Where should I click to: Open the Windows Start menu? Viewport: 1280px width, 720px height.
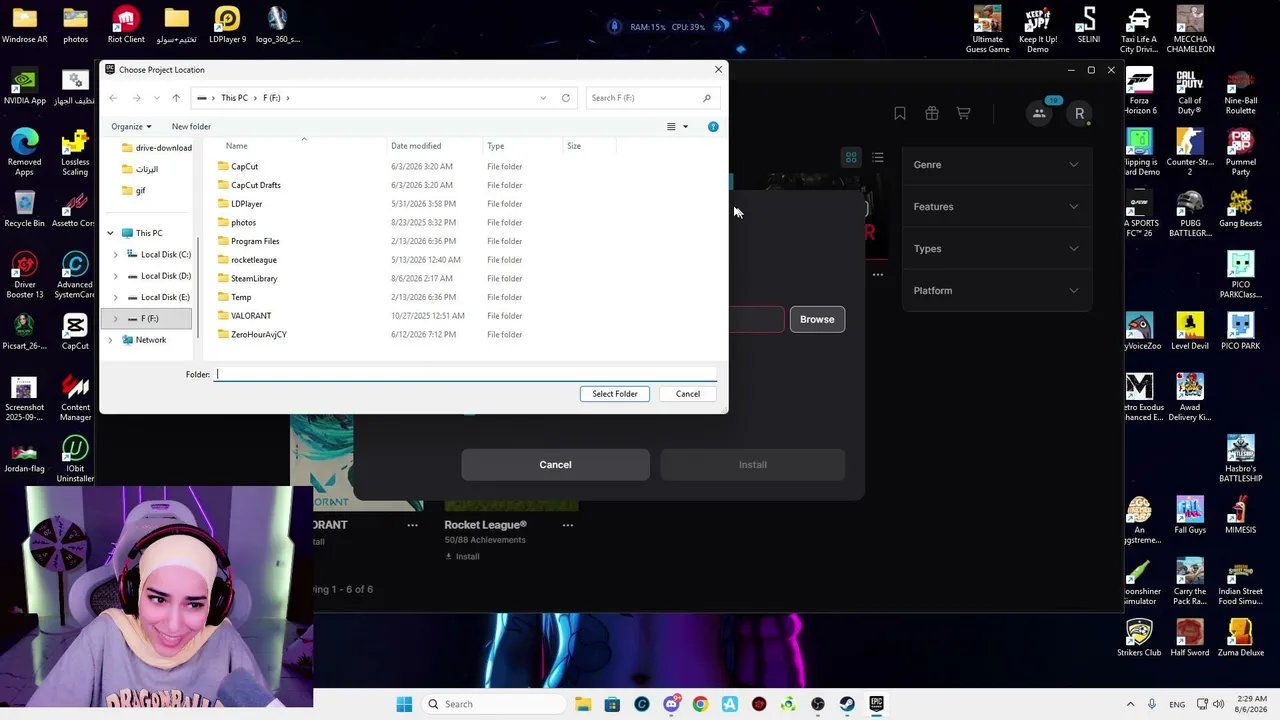click(404, 705)
